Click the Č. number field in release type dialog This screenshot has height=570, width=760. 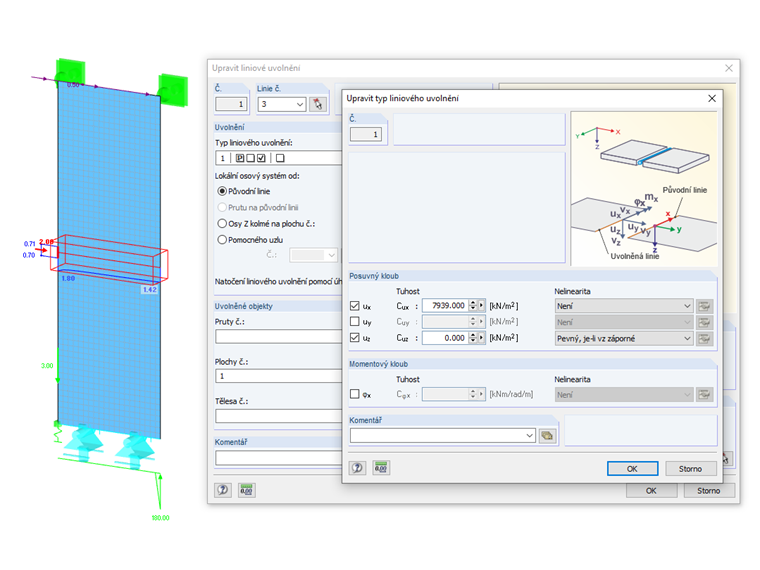pos(366,134)
